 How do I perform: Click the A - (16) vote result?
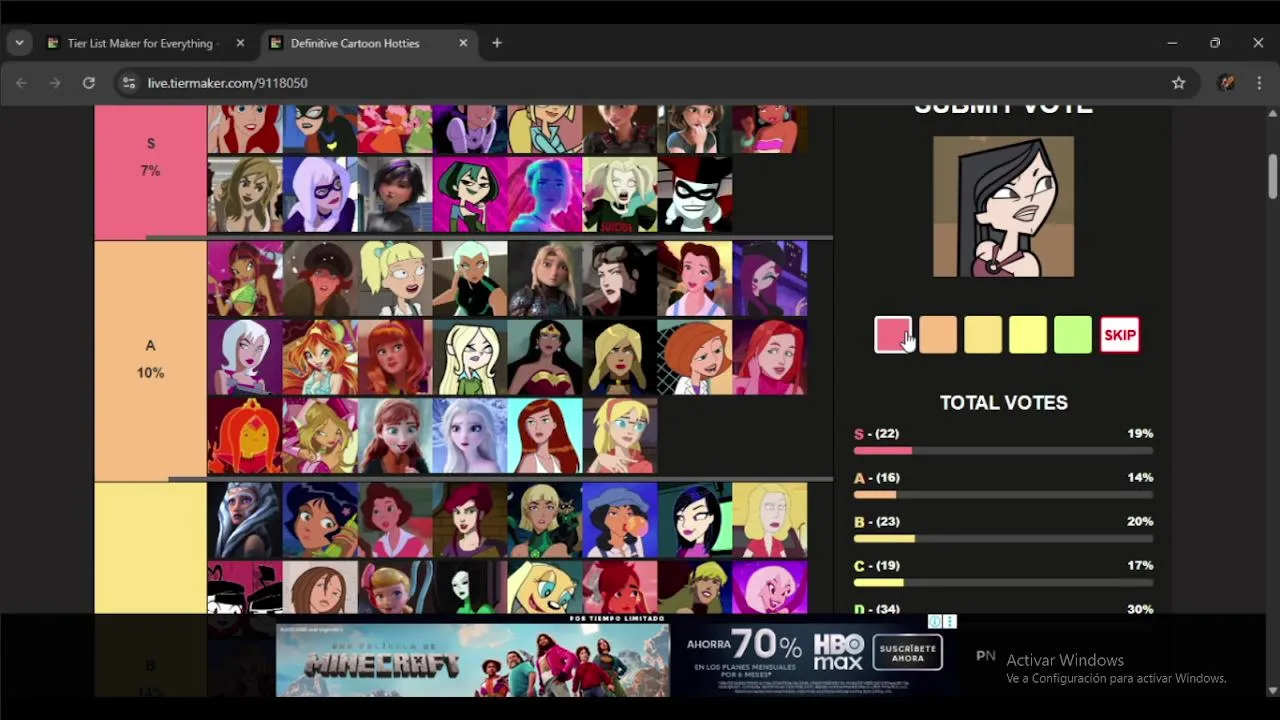click(876, 477)
